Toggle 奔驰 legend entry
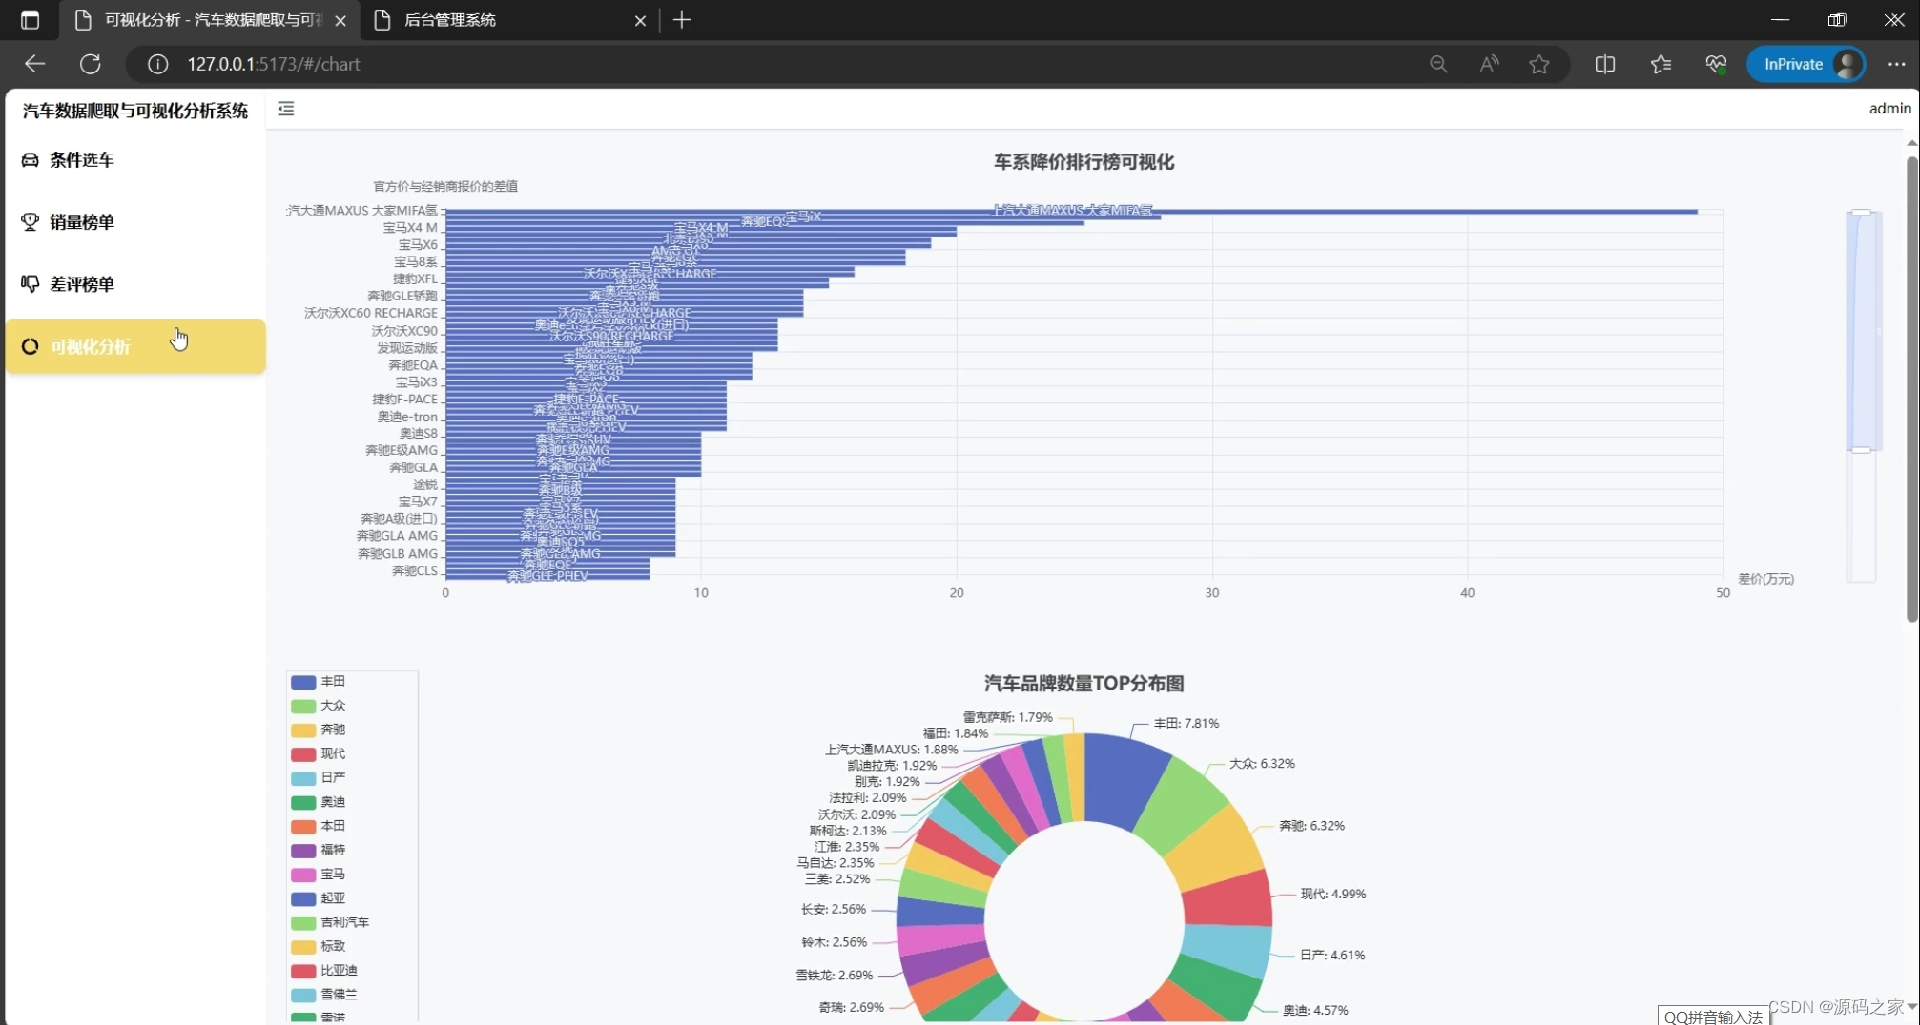This screenshot has height=1025, width=1920. click(x=318, y=730)
